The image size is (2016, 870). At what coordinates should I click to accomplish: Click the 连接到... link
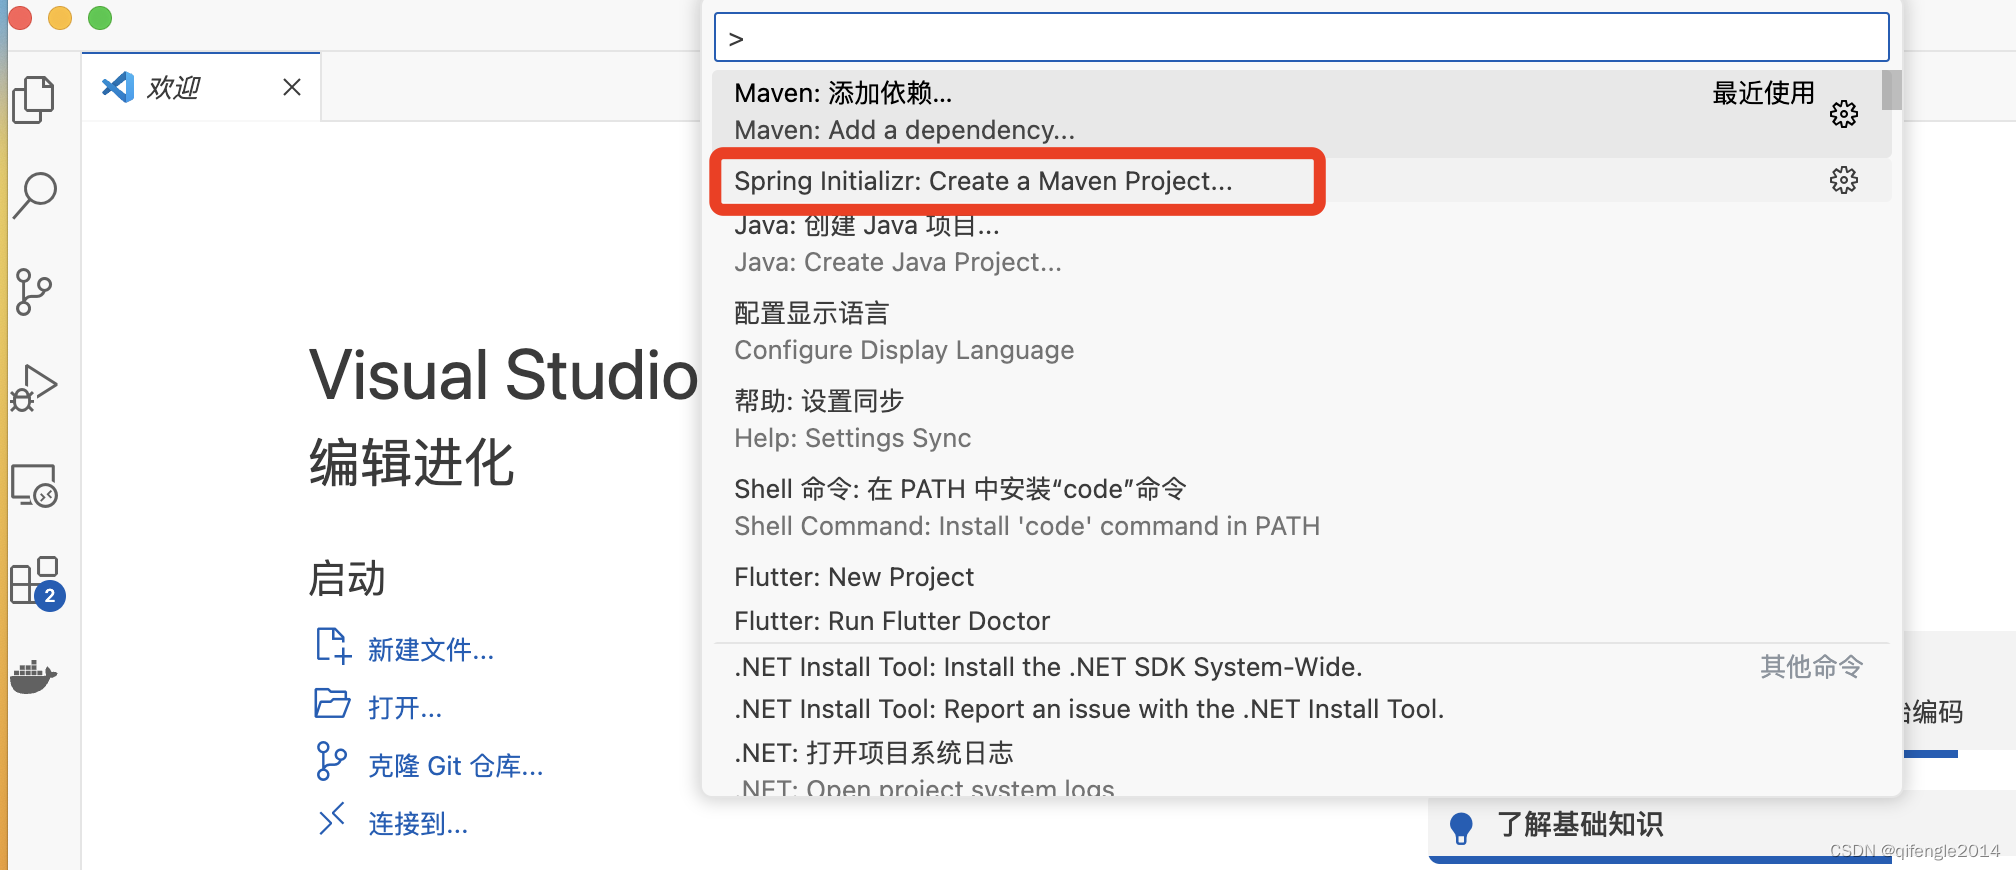418,824
